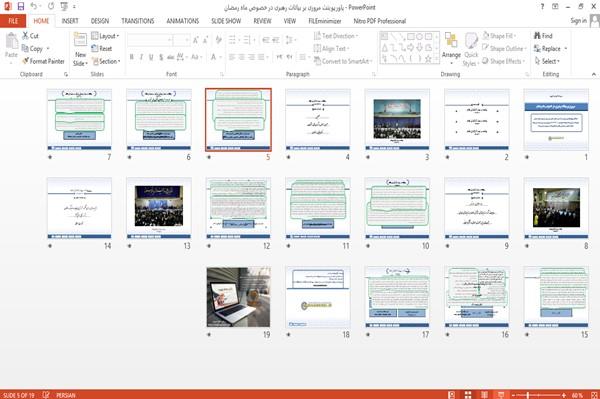Click the zoom slider in status bar
Screen dimensions: 600x399
click(x=539, y=395)
